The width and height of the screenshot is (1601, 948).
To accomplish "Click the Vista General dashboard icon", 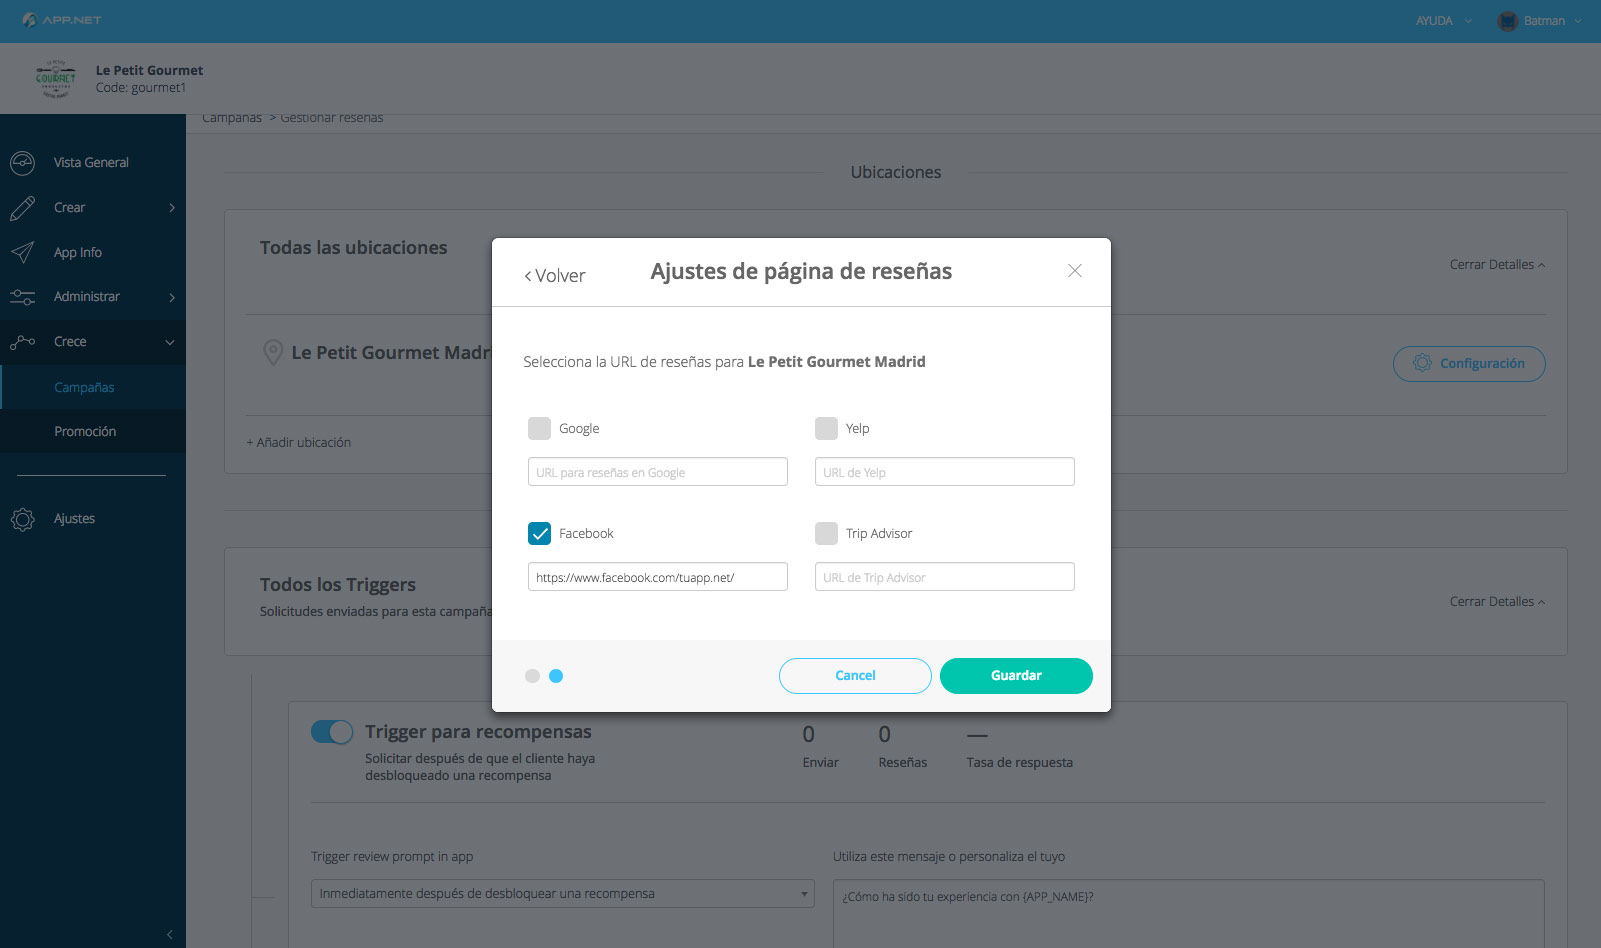I will 22,162.
